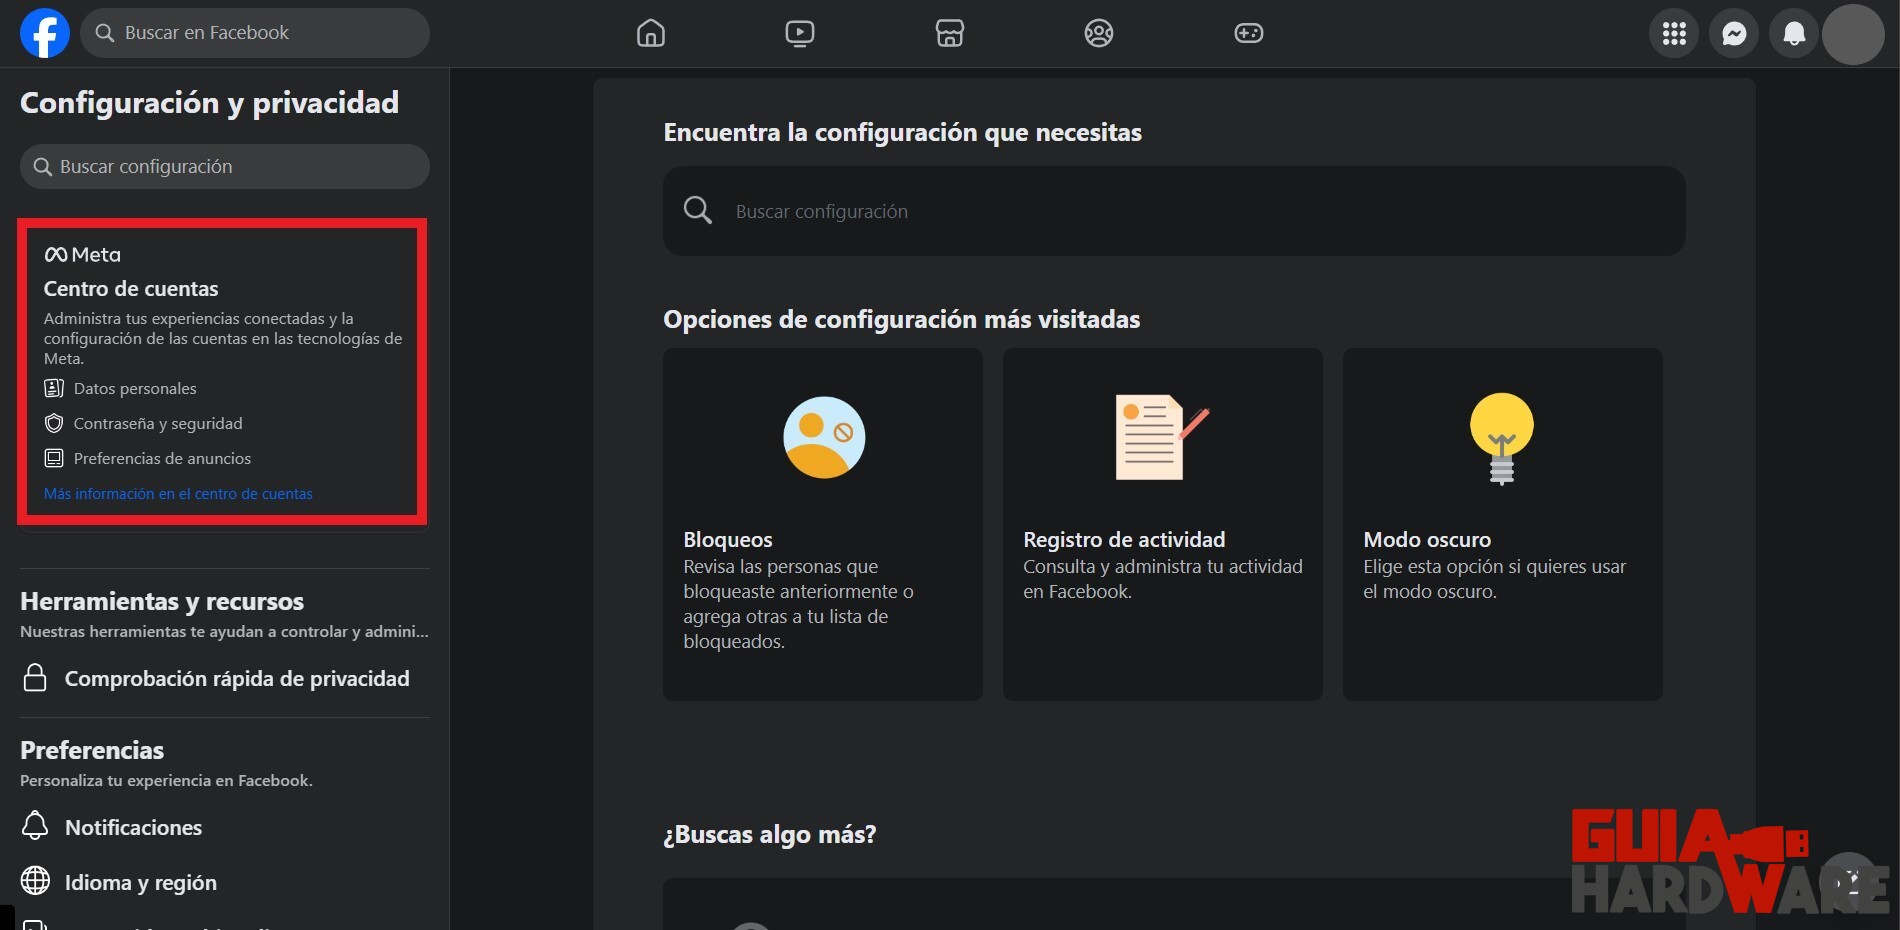
Task: Open the Home feed icon
Action: tap(651, 33)
